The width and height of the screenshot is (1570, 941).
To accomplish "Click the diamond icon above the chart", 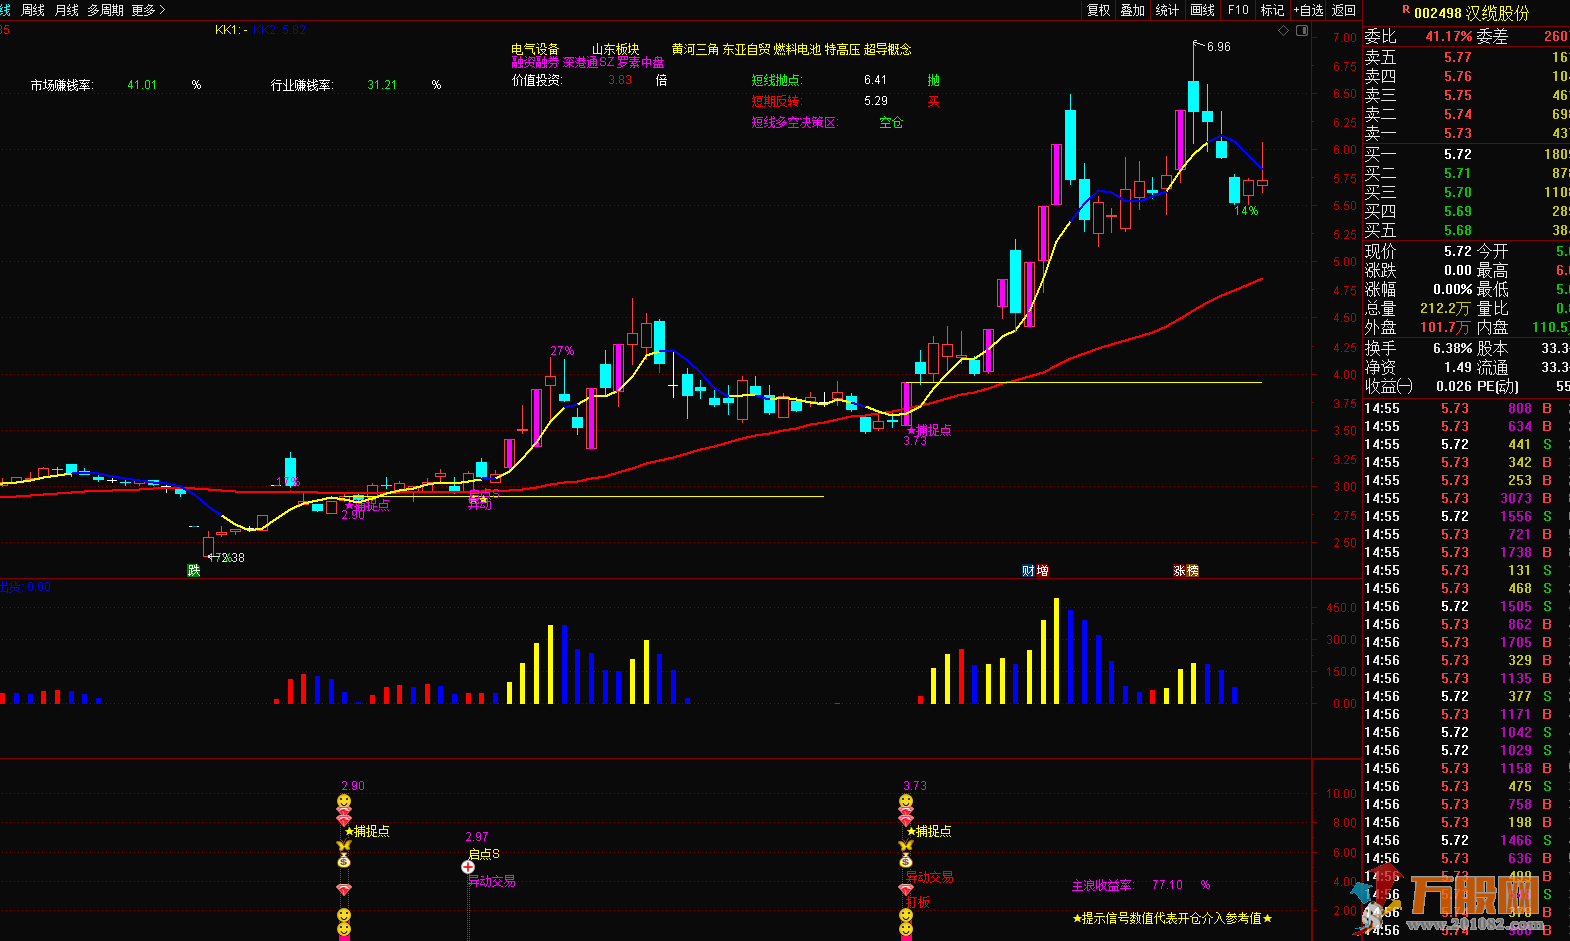I will pos(1284,30).
